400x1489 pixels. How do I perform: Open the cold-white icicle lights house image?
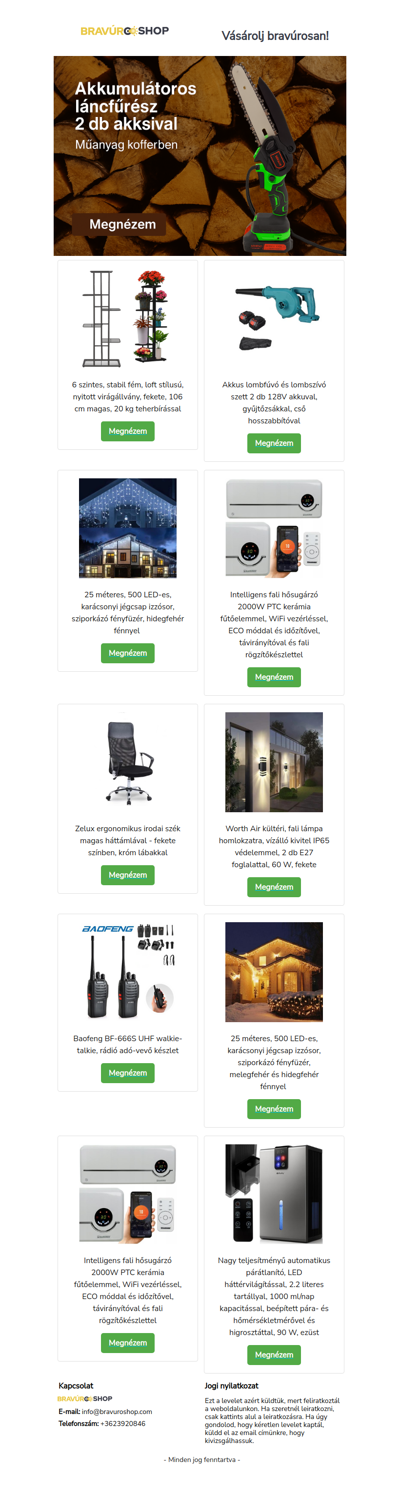127,528
